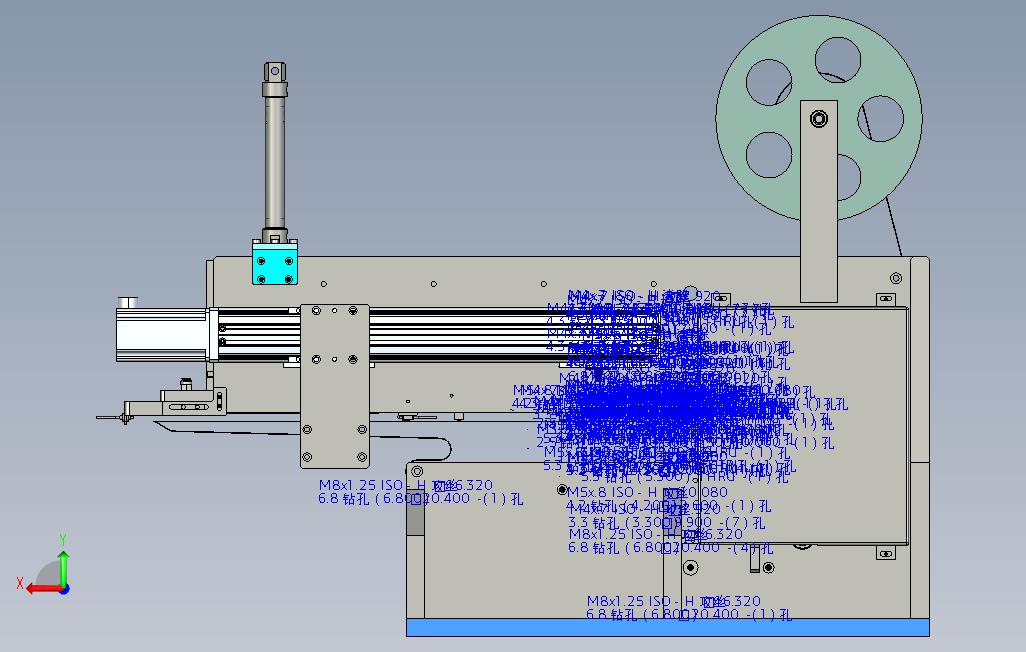This screenshot has width=1026, height=652.
Task: Select the vertical reel support bracket
Action: coord(819,202)
